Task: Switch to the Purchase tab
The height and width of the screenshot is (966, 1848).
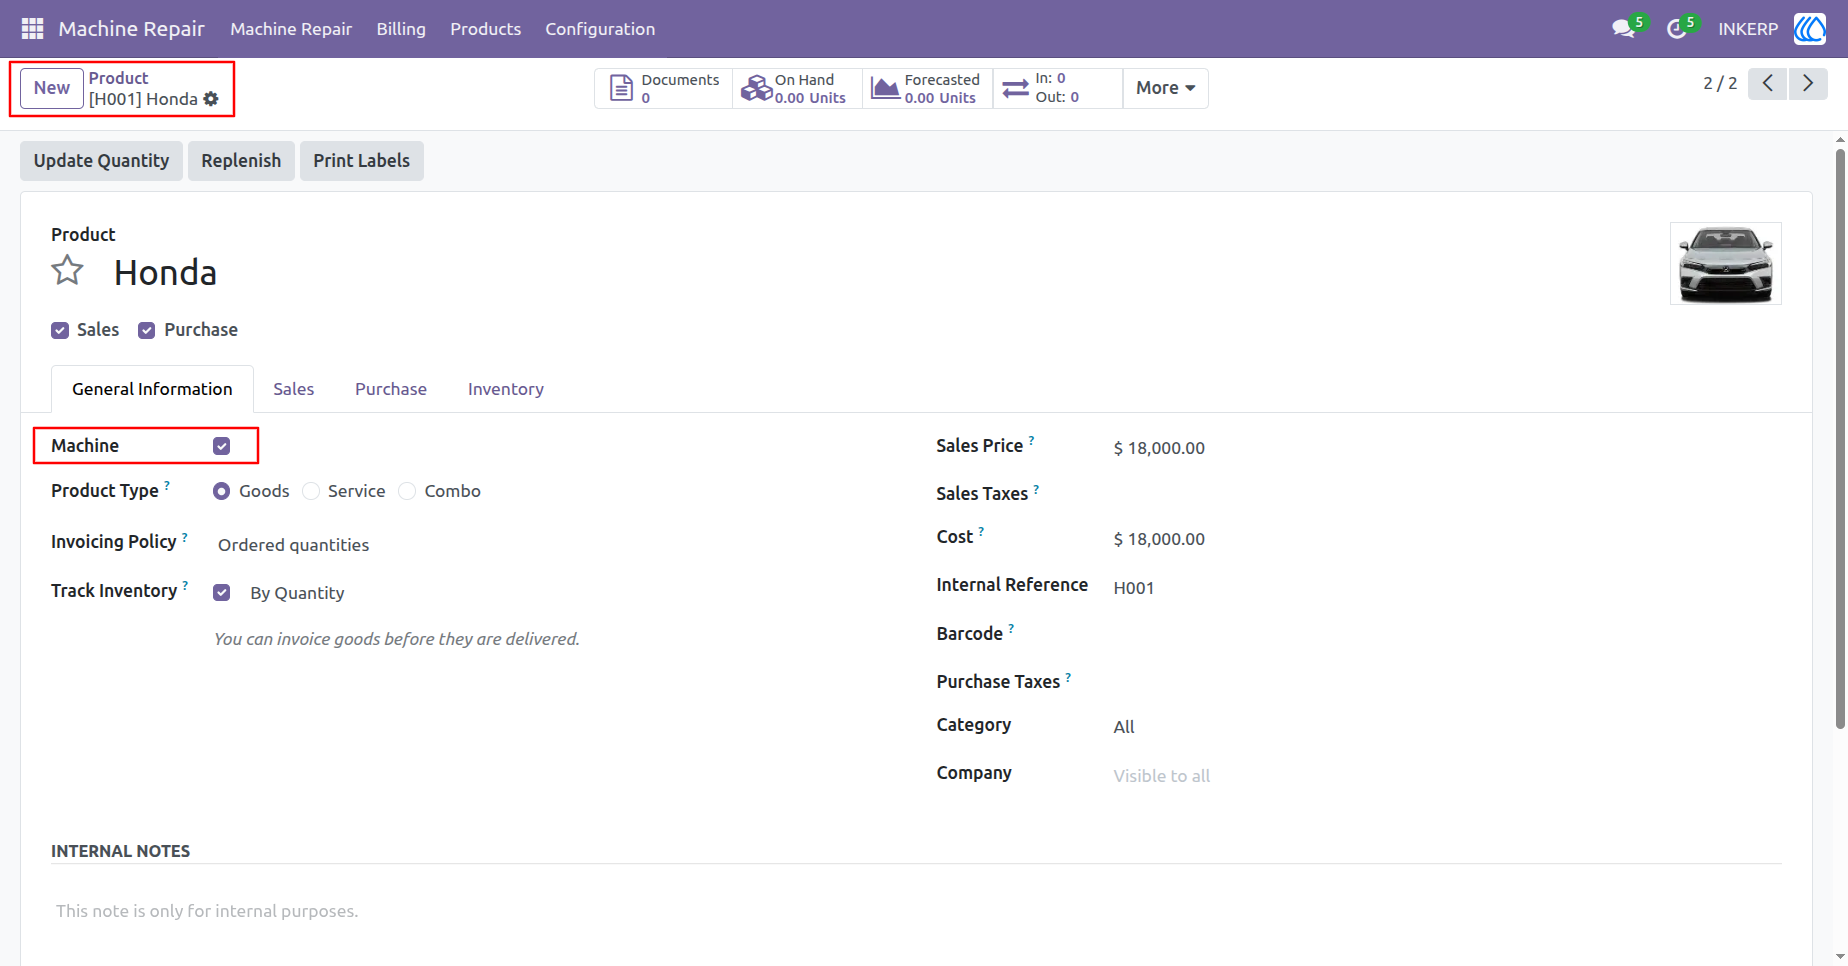Action: [391, 389]
